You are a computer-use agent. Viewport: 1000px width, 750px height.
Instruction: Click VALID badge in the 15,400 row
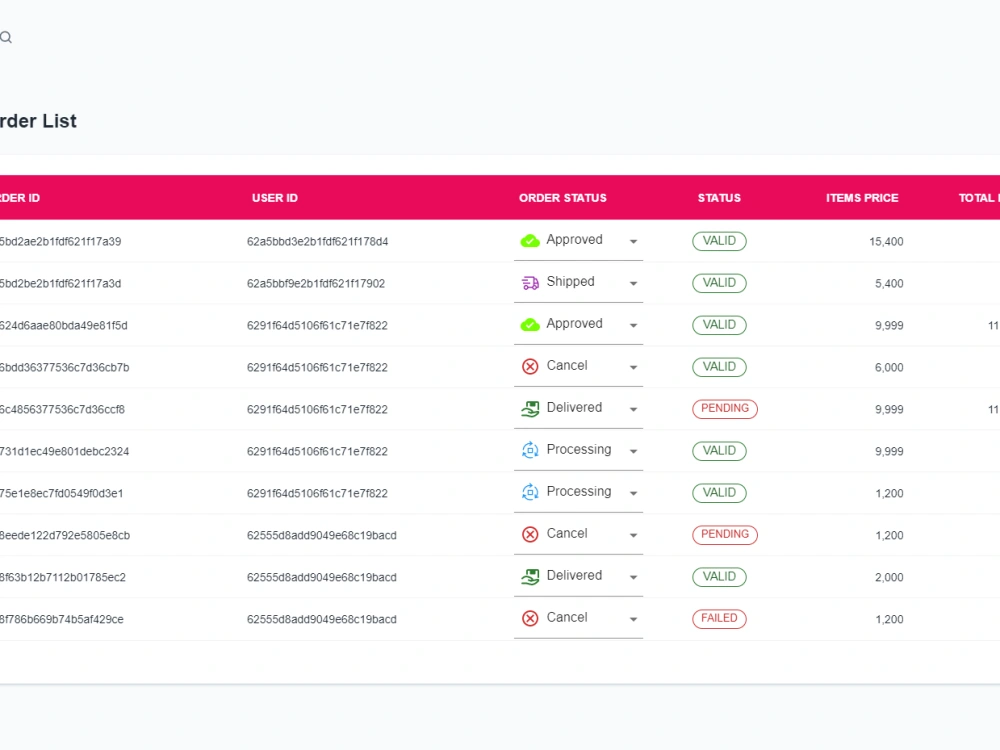pyautogui.click(x=719, y=241)
